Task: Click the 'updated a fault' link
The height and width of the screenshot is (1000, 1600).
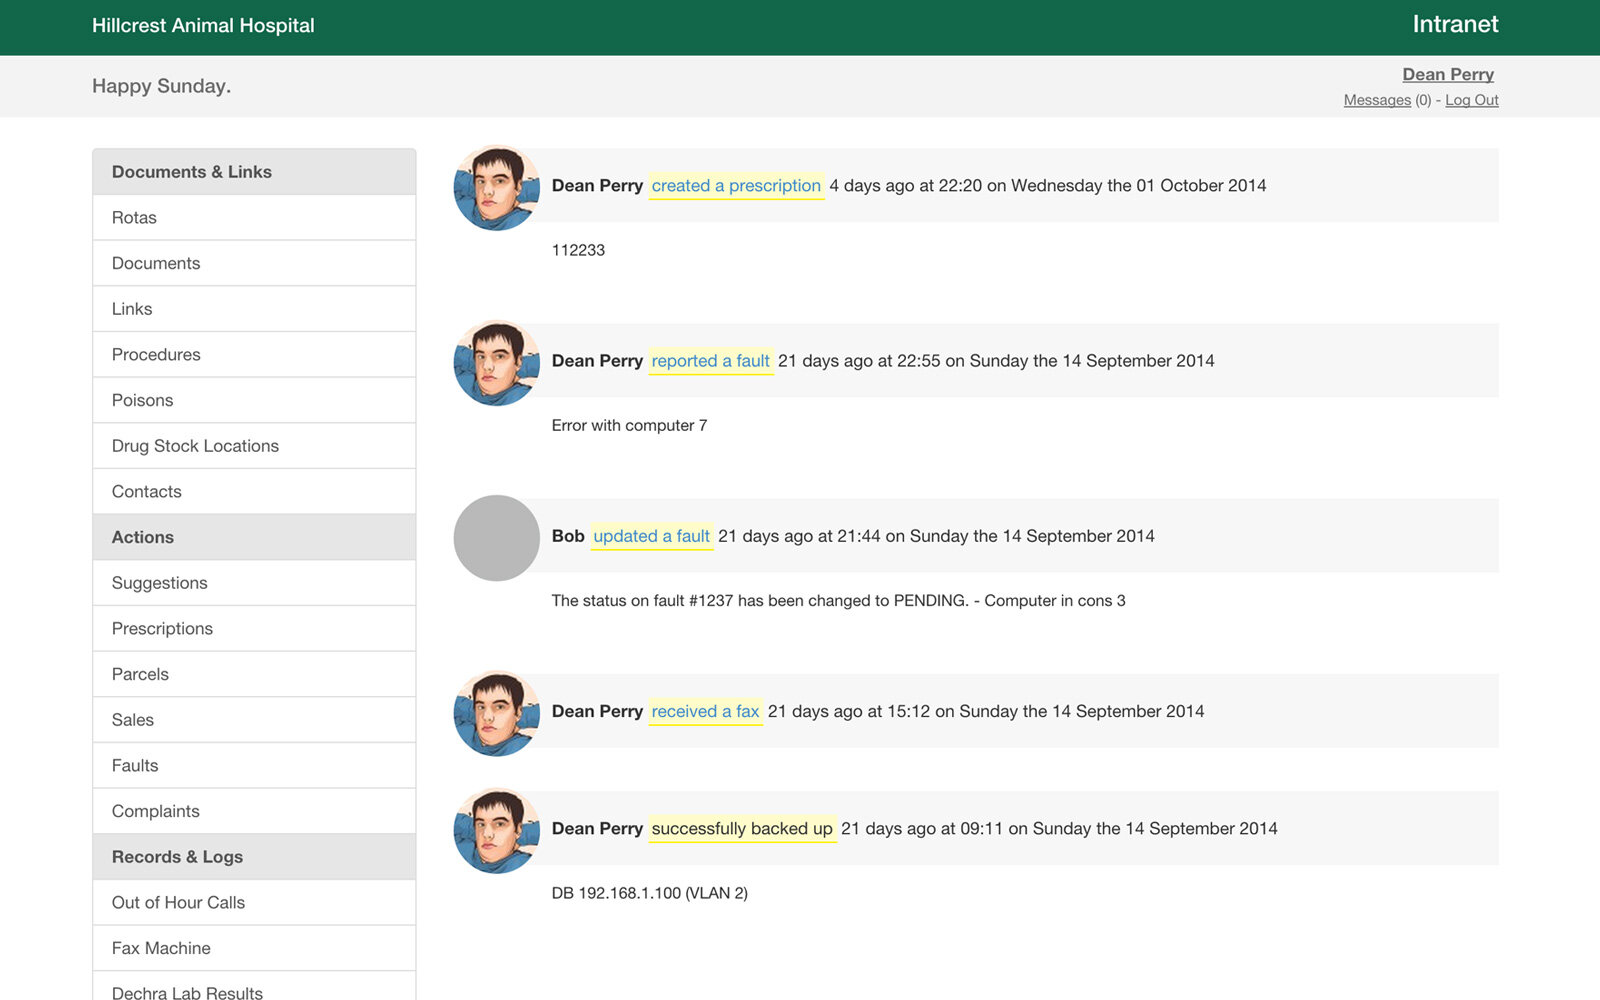Action: 652,536
